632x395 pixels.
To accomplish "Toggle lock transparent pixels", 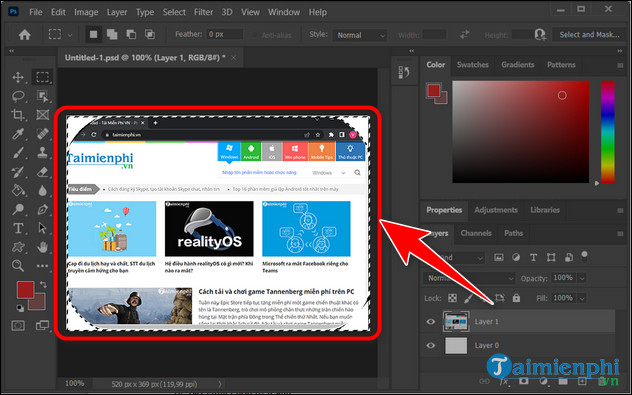I will [x=452, y=298].
